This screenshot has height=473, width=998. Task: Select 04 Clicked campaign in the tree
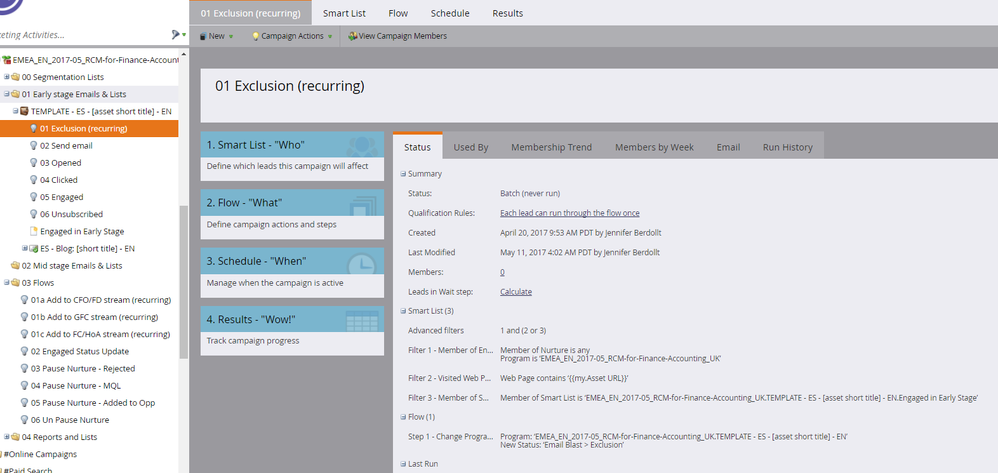(58, 180)
